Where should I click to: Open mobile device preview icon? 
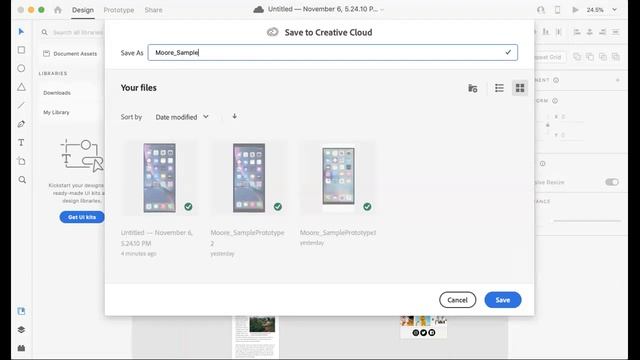click(x=558, y=10)
